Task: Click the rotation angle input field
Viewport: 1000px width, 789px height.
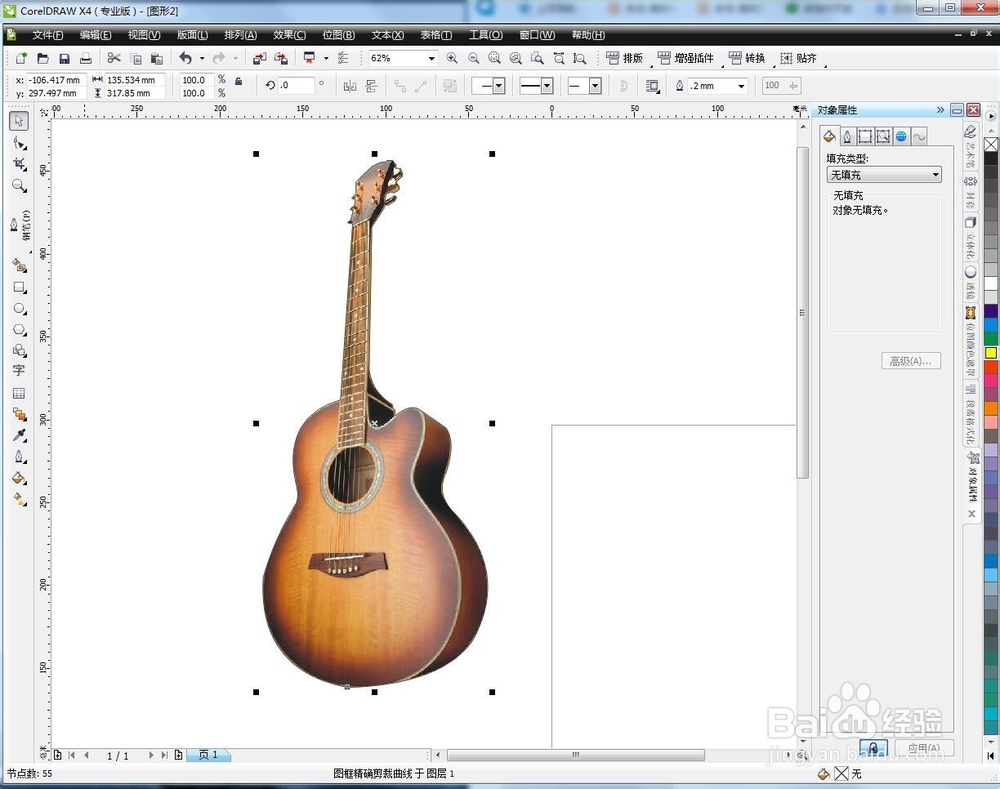Action: coord(297,85)
